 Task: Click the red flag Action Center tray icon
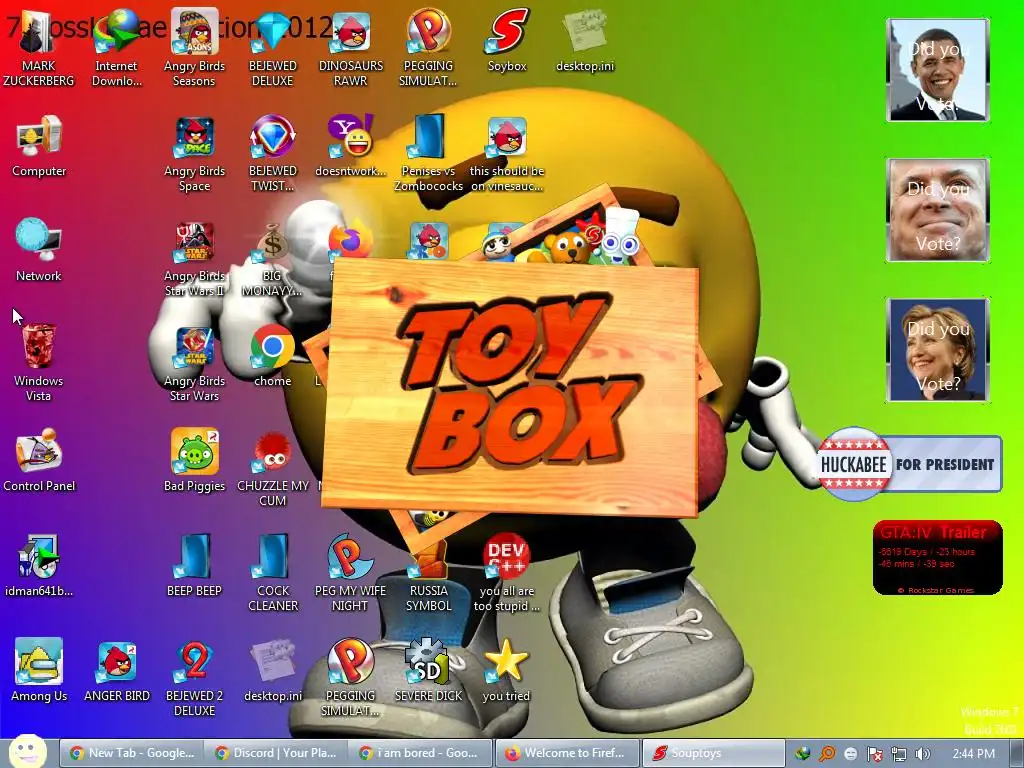tap(874, 754)
